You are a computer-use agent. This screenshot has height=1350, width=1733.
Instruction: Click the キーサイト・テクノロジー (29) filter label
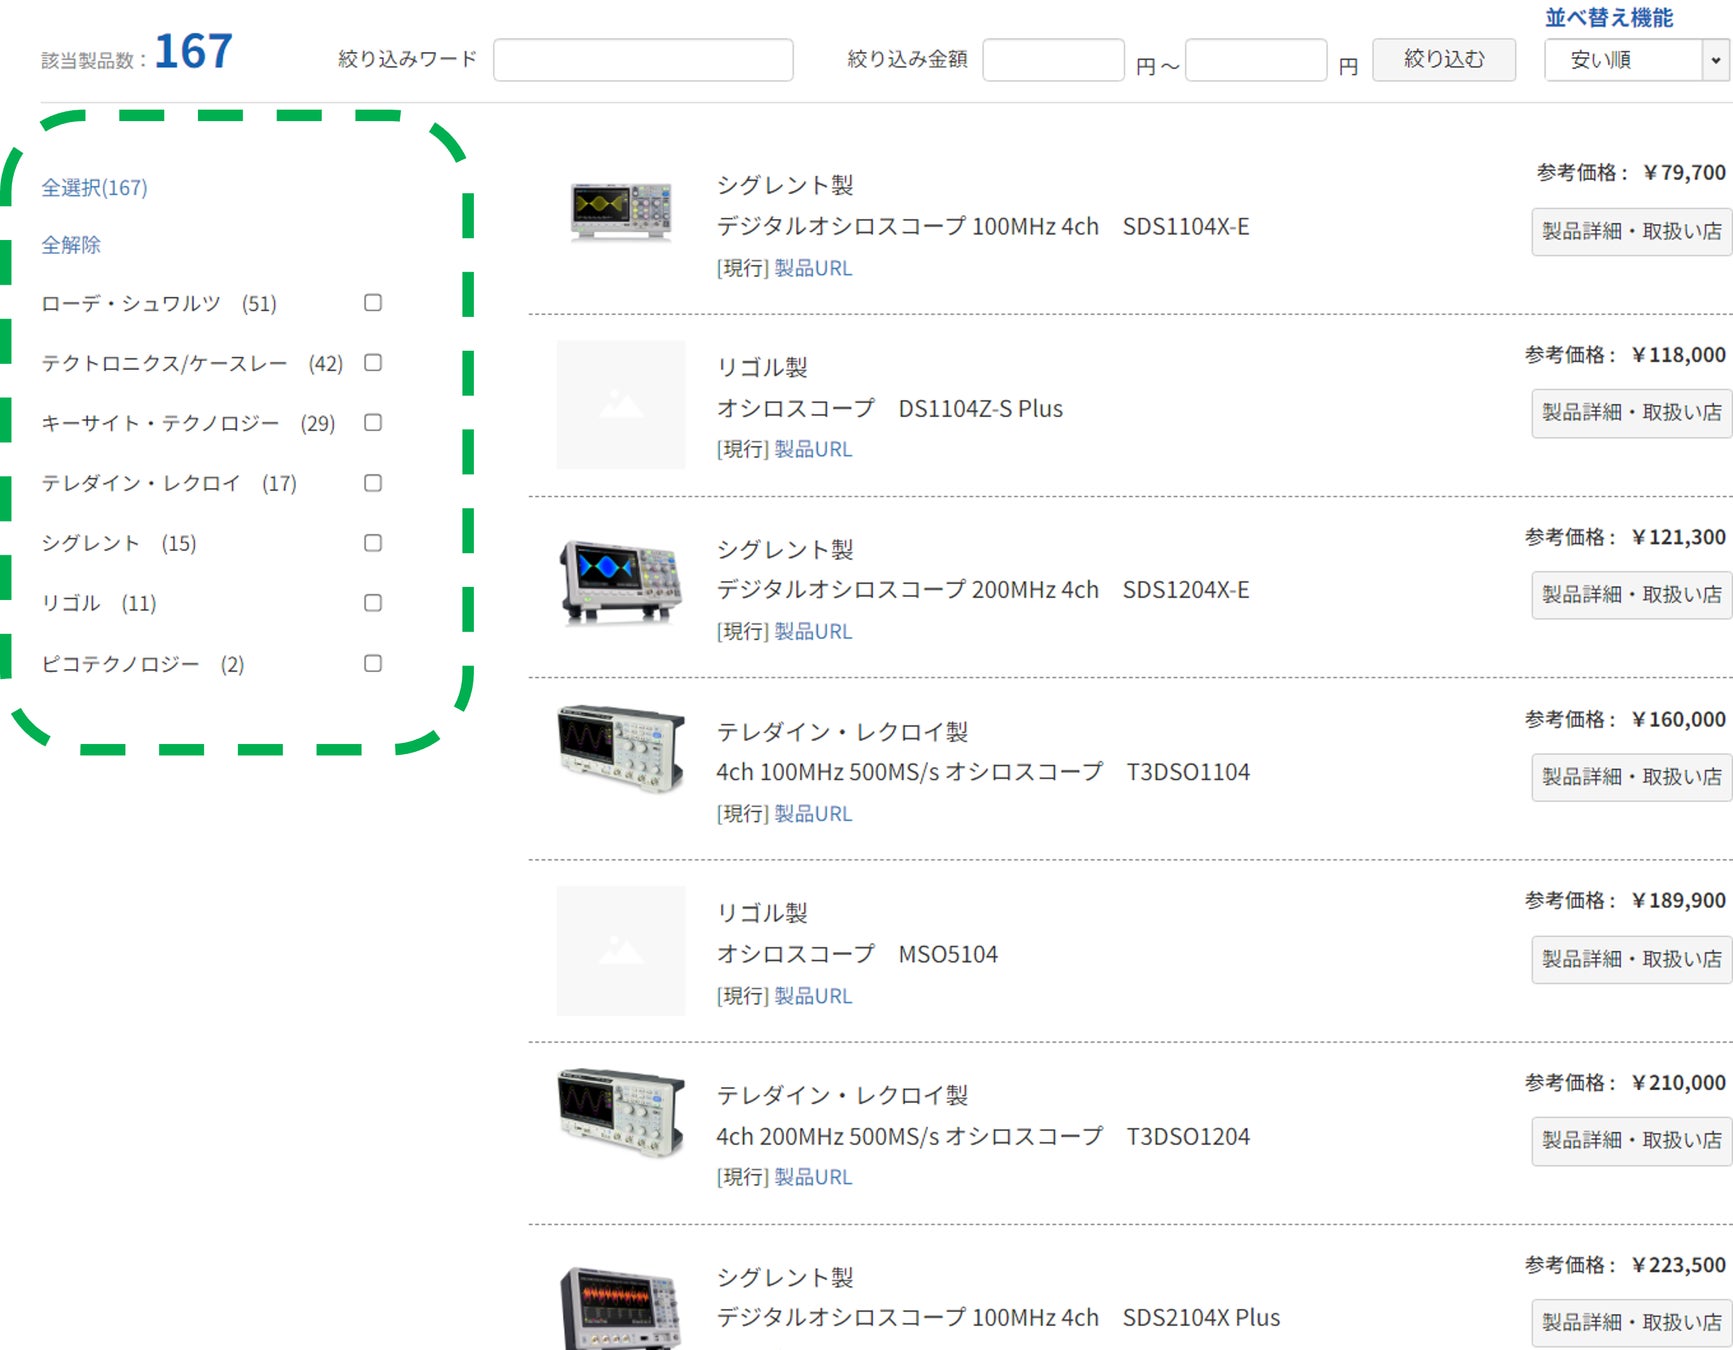(188, 423)
